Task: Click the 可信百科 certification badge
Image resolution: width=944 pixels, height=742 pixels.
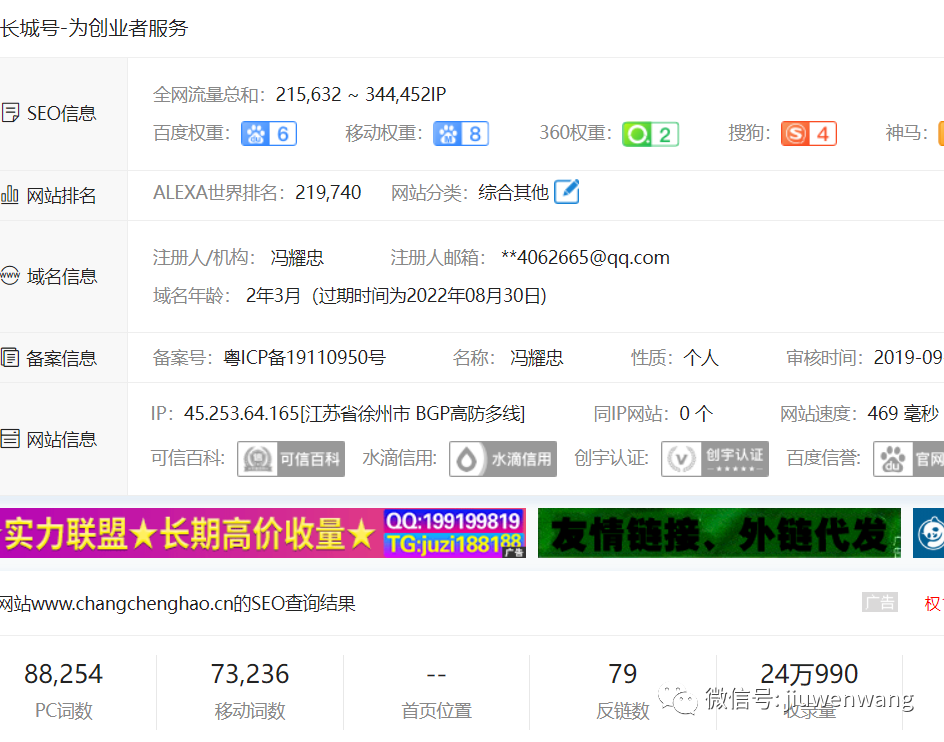Action: tap(290, 459)
